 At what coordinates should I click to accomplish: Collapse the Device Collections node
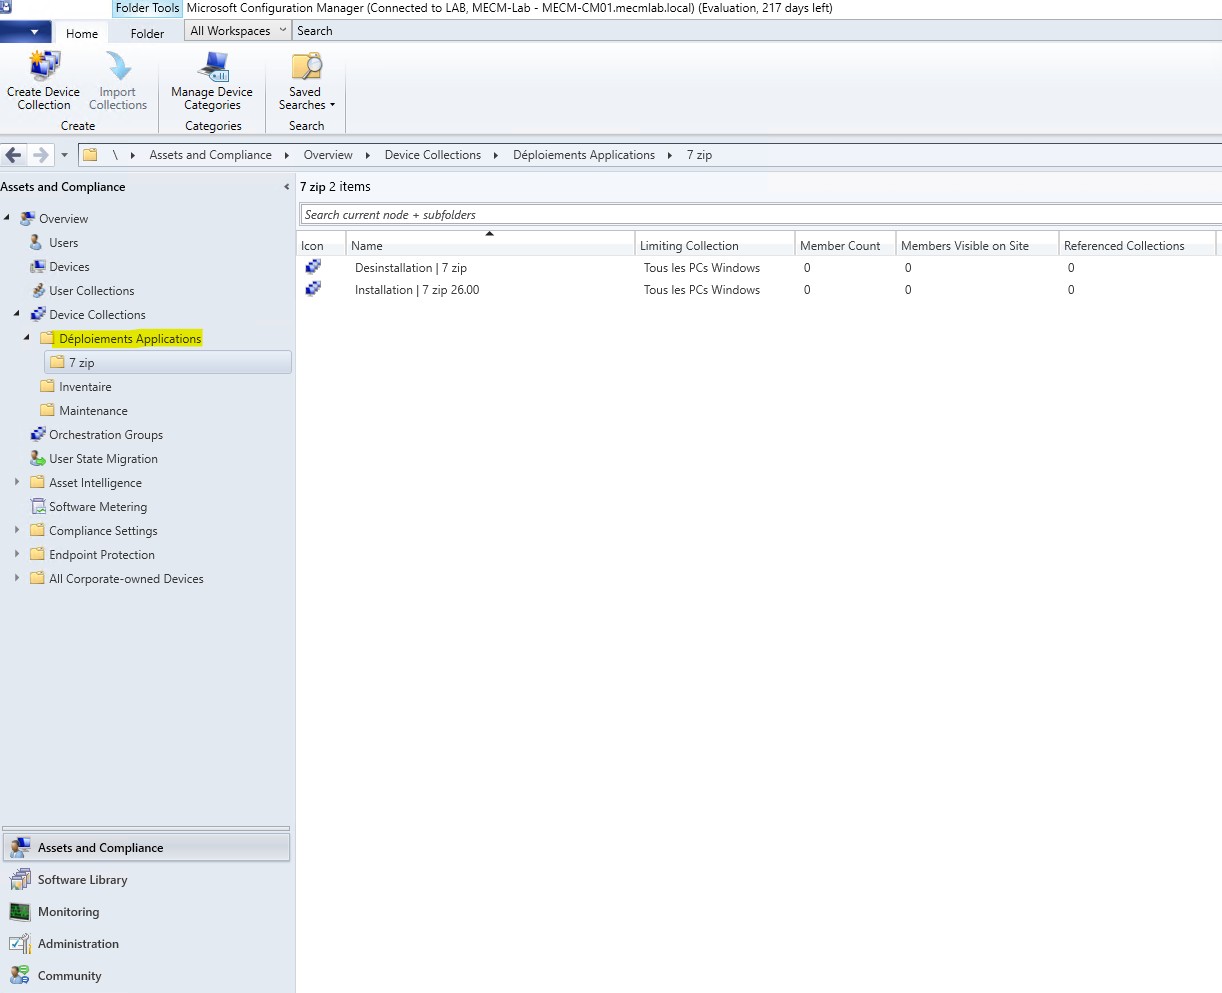coord(17,314)
